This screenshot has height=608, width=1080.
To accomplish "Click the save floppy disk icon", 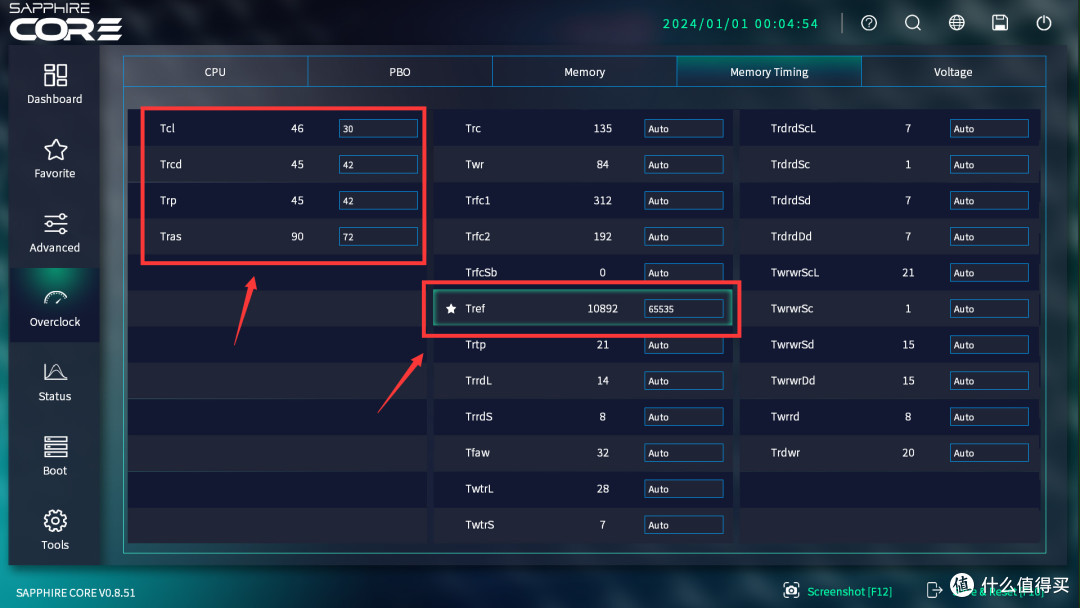I will point(1000,23).
